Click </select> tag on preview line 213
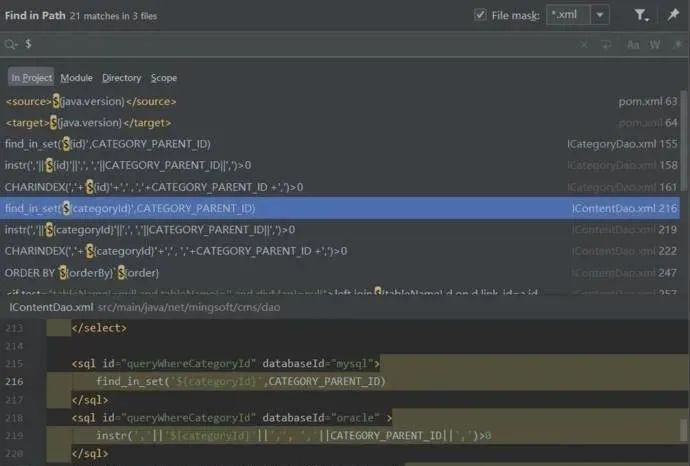 (99, 328)
